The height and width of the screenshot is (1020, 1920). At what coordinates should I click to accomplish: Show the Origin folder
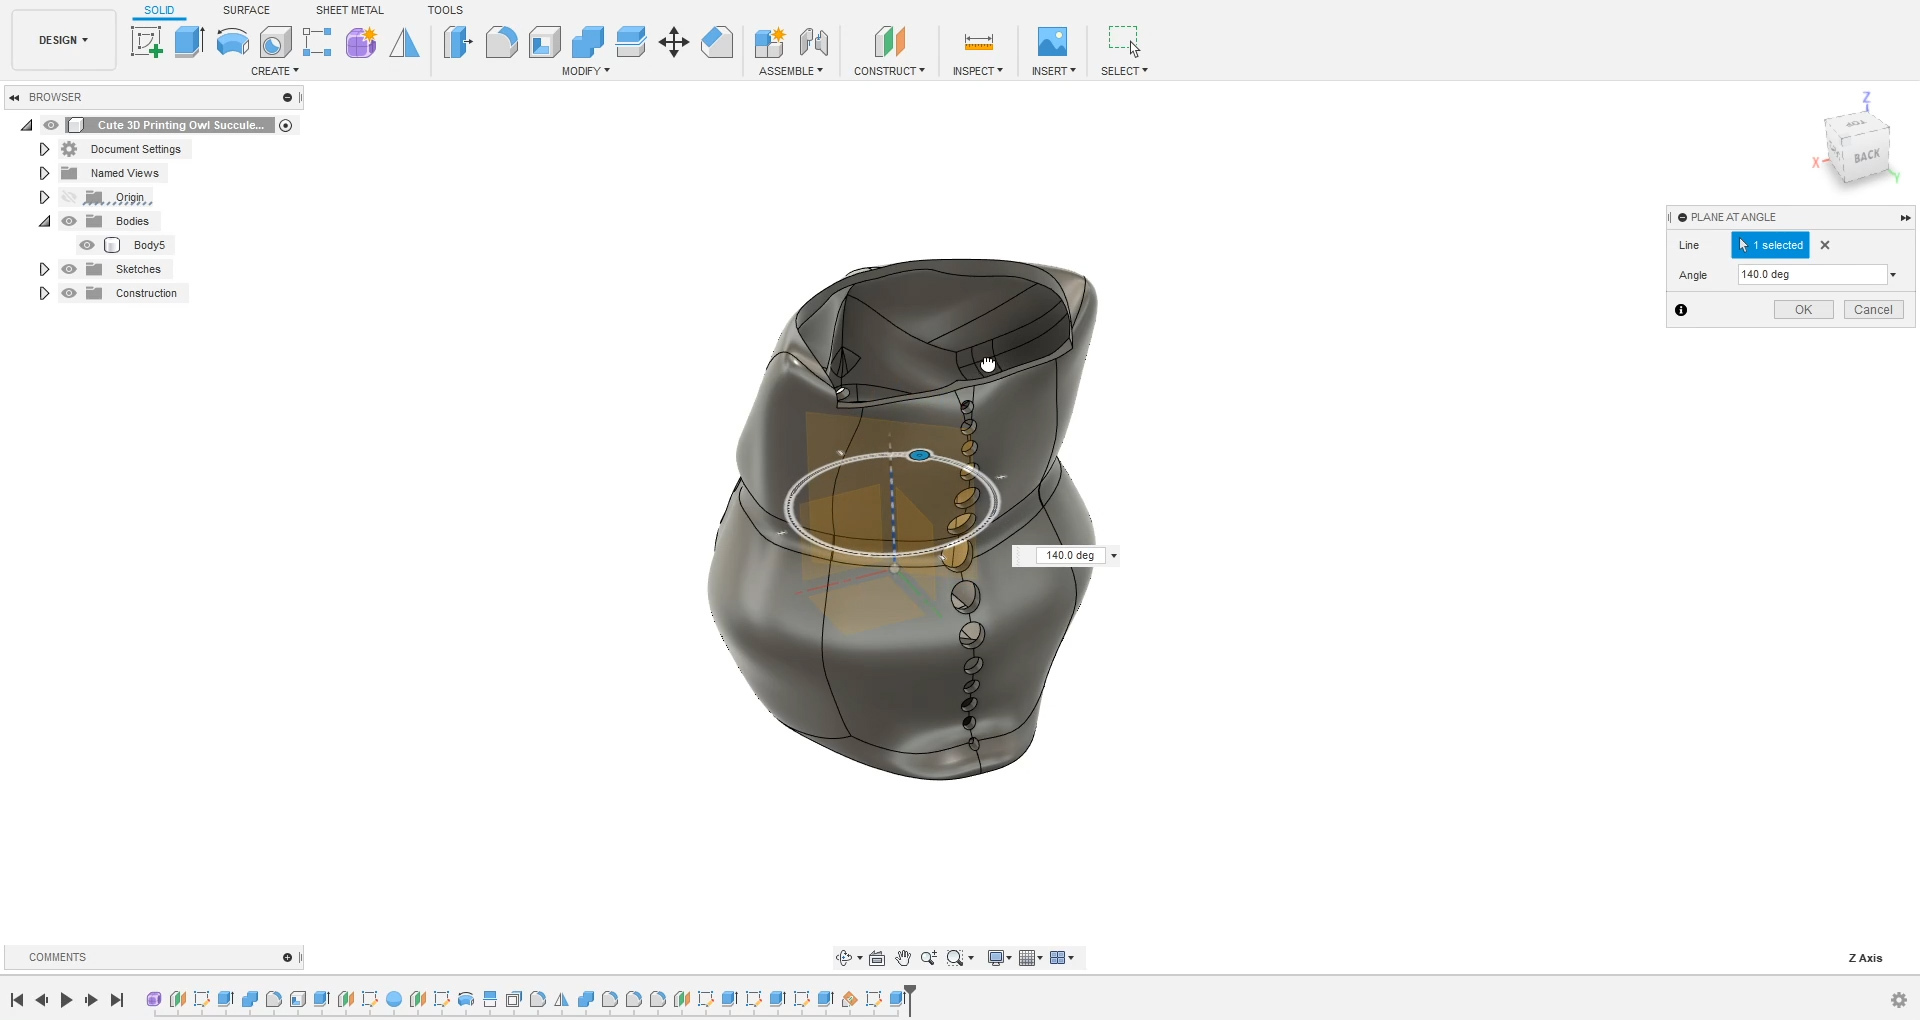pyautogui.click(x=69, y=197)
